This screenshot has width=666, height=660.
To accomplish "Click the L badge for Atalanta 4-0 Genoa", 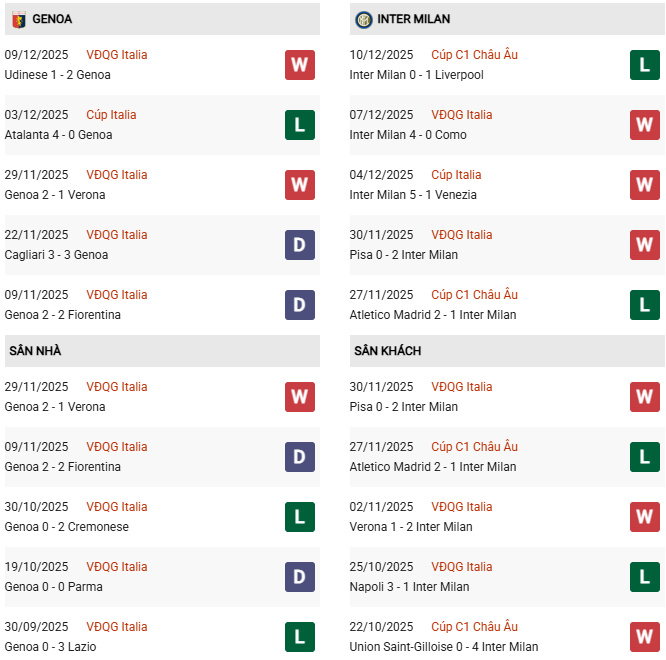I will [x=299, y=125].
